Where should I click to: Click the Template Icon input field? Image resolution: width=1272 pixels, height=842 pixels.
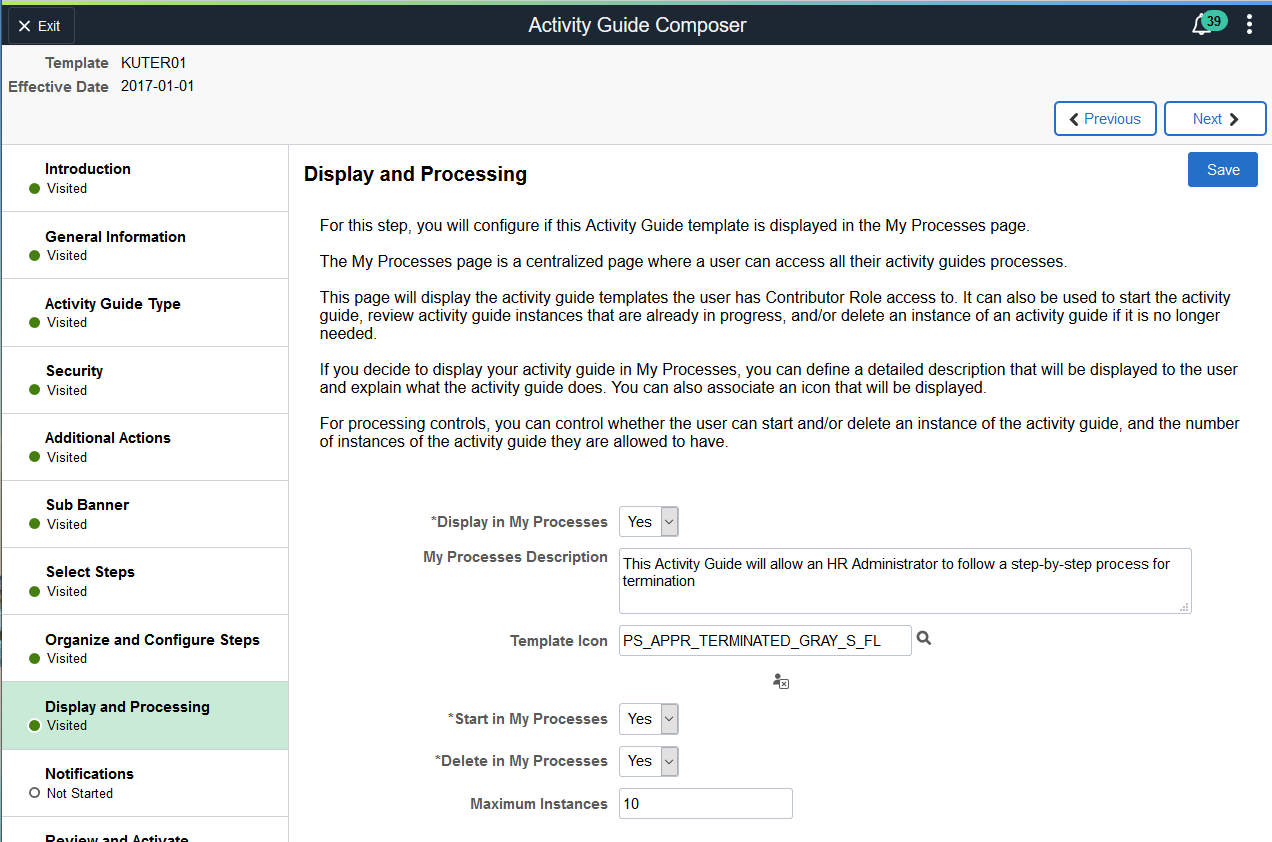pyautogui.click(x=765, y=641)
